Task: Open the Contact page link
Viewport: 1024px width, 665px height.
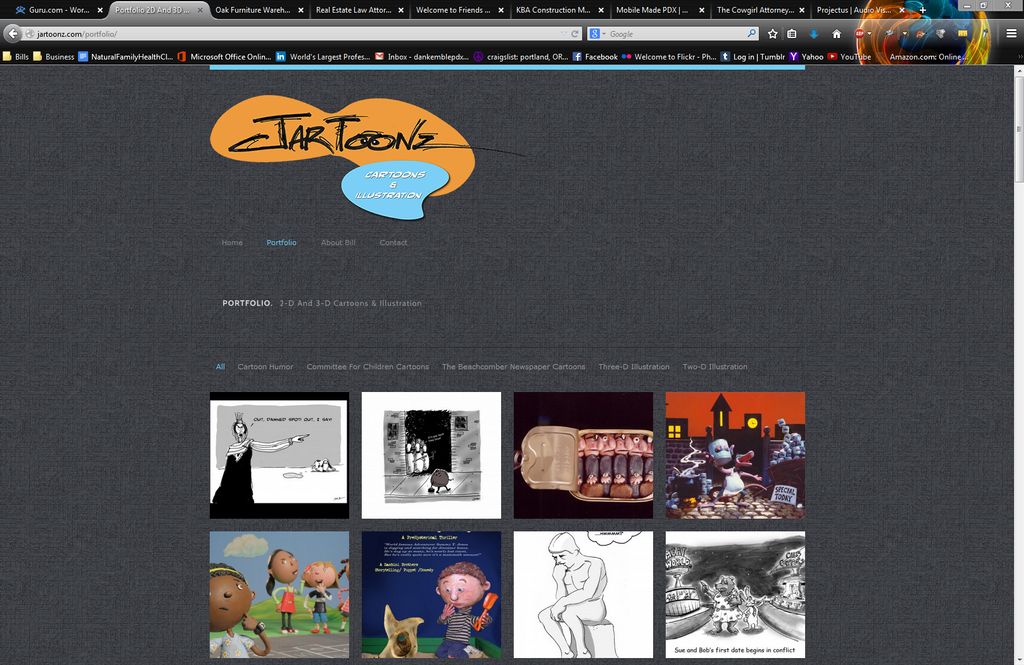Action: point(393,242)
